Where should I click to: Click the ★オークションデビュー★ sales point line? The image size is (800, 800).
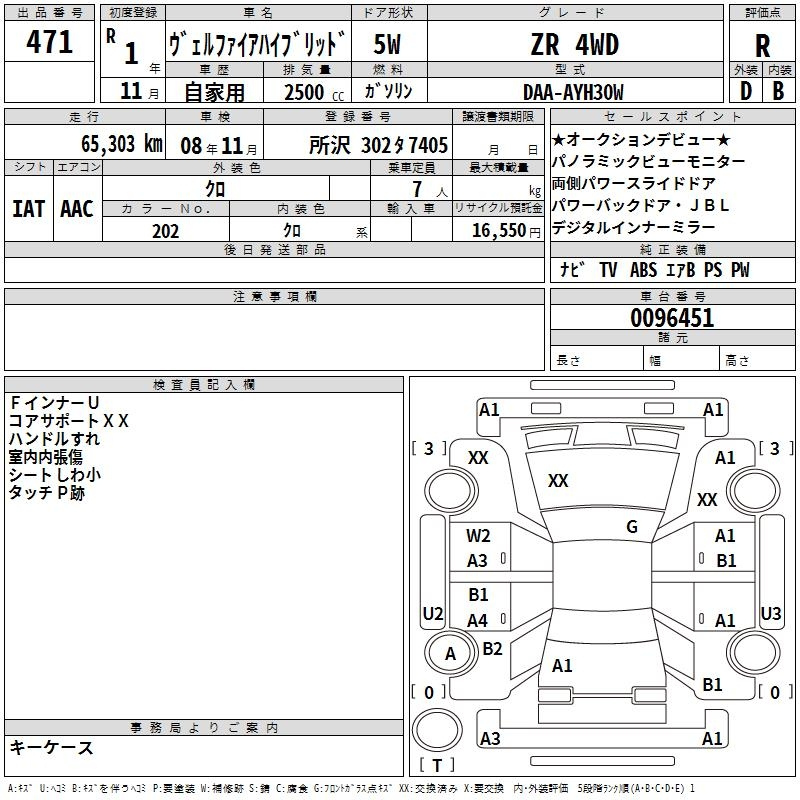[x=641, y=139]
